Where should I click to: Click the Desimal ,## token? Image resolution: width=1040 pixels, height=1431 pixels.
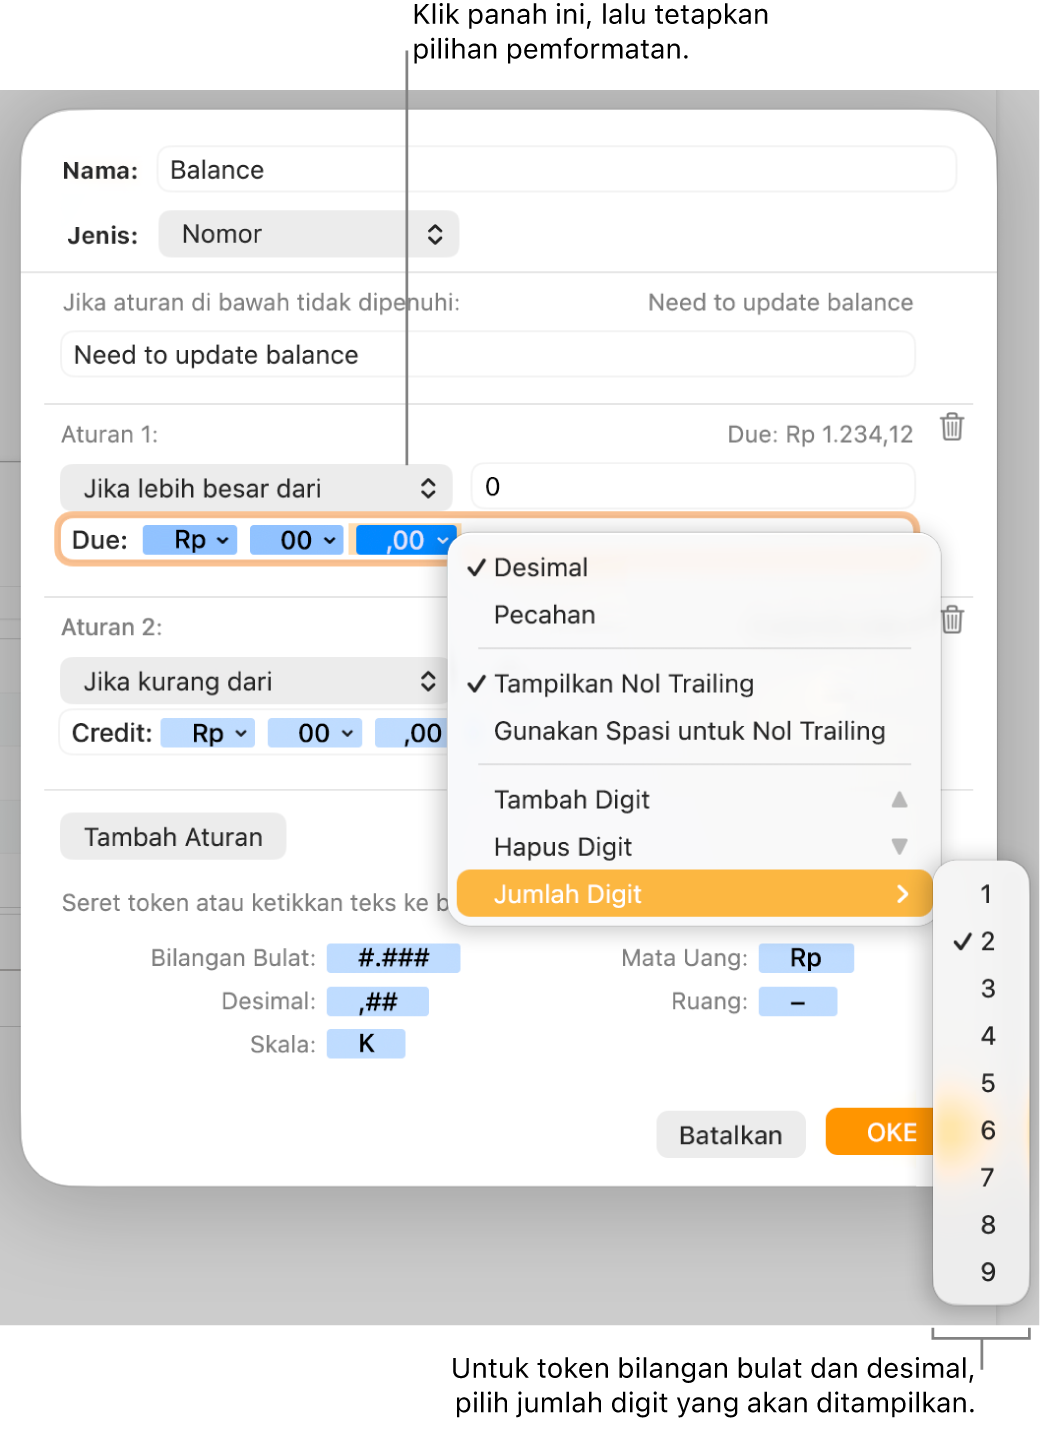pos(378,1001)
